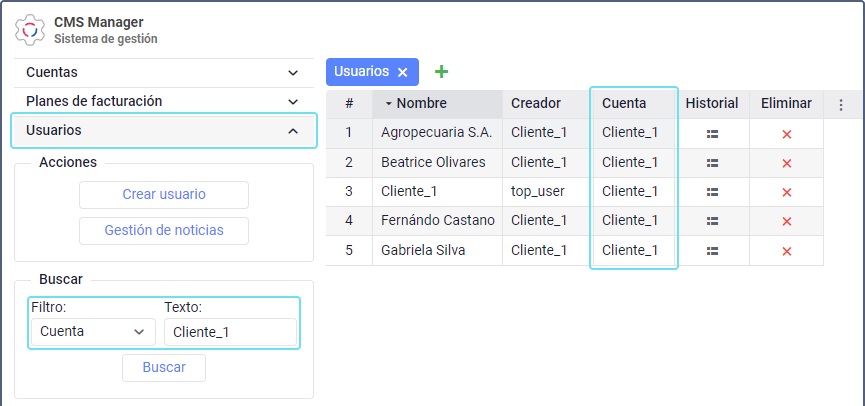Expand the Cuentas section
The image size is (865, 406).
[162, 73]
